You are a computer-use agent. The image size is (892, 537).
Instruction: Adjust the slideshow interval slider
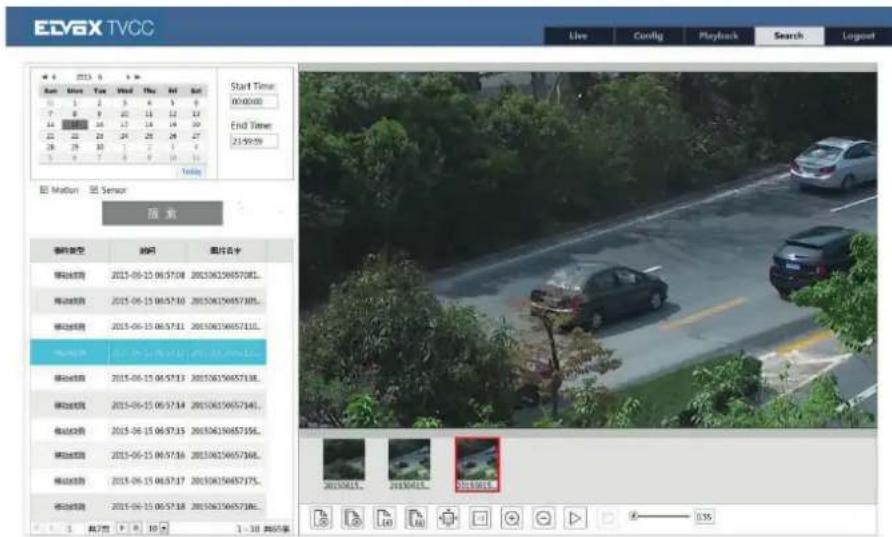tap(660, 516)
